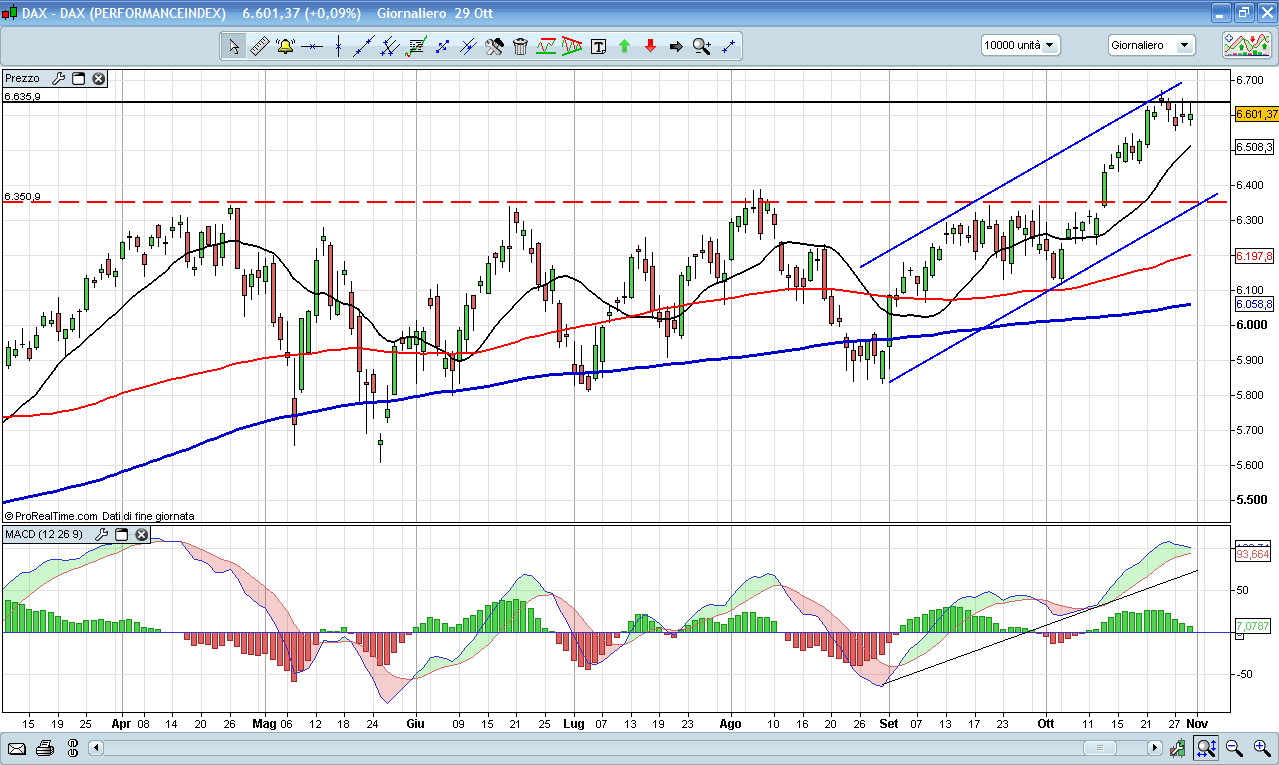Open the dropdown beside the magnifier tool

click(708, 46)
